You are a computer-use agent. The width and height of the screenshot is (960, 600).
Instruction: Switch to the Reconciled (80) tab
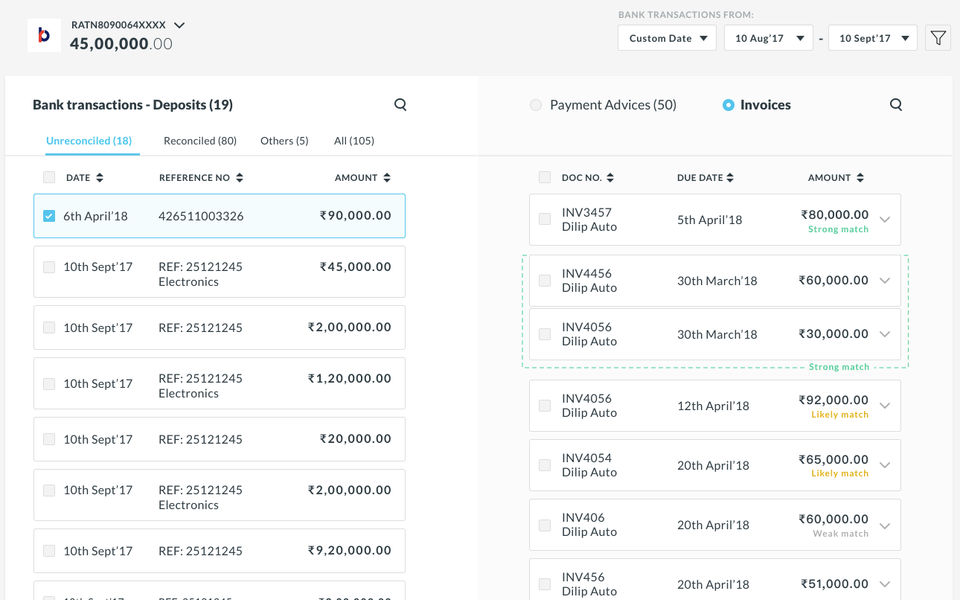click(200, 141)
